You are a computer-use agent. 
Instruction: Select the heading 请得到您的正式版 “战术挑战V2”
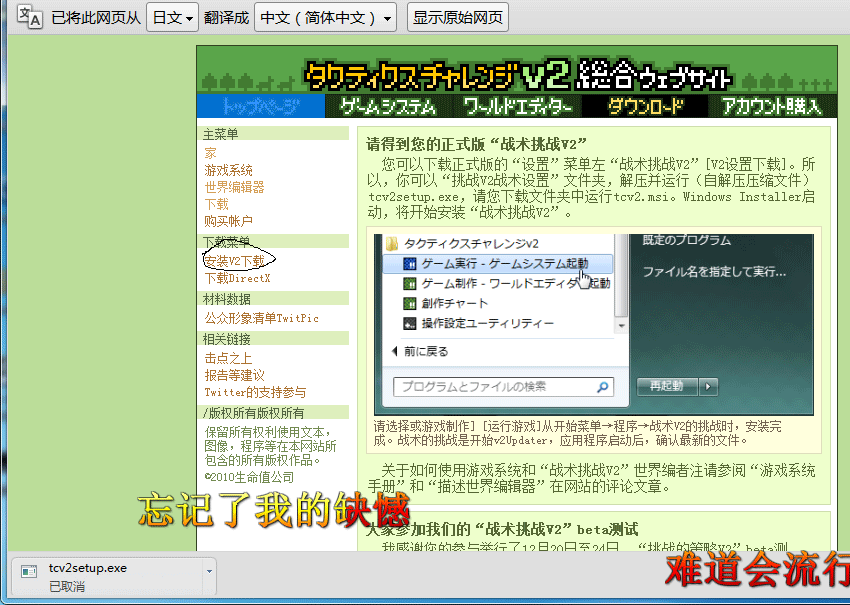coord(476,144)
